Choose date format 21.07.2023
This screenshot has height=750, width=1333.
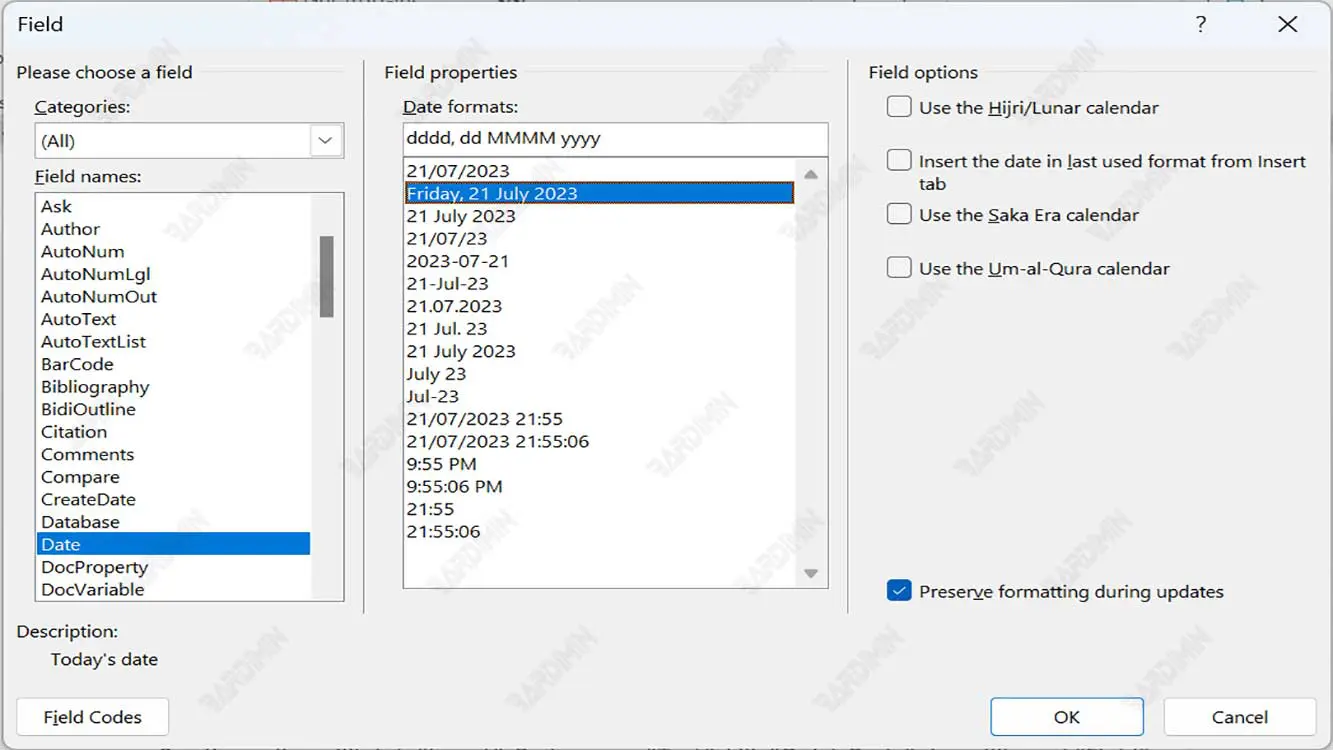(x=454, y=306)
